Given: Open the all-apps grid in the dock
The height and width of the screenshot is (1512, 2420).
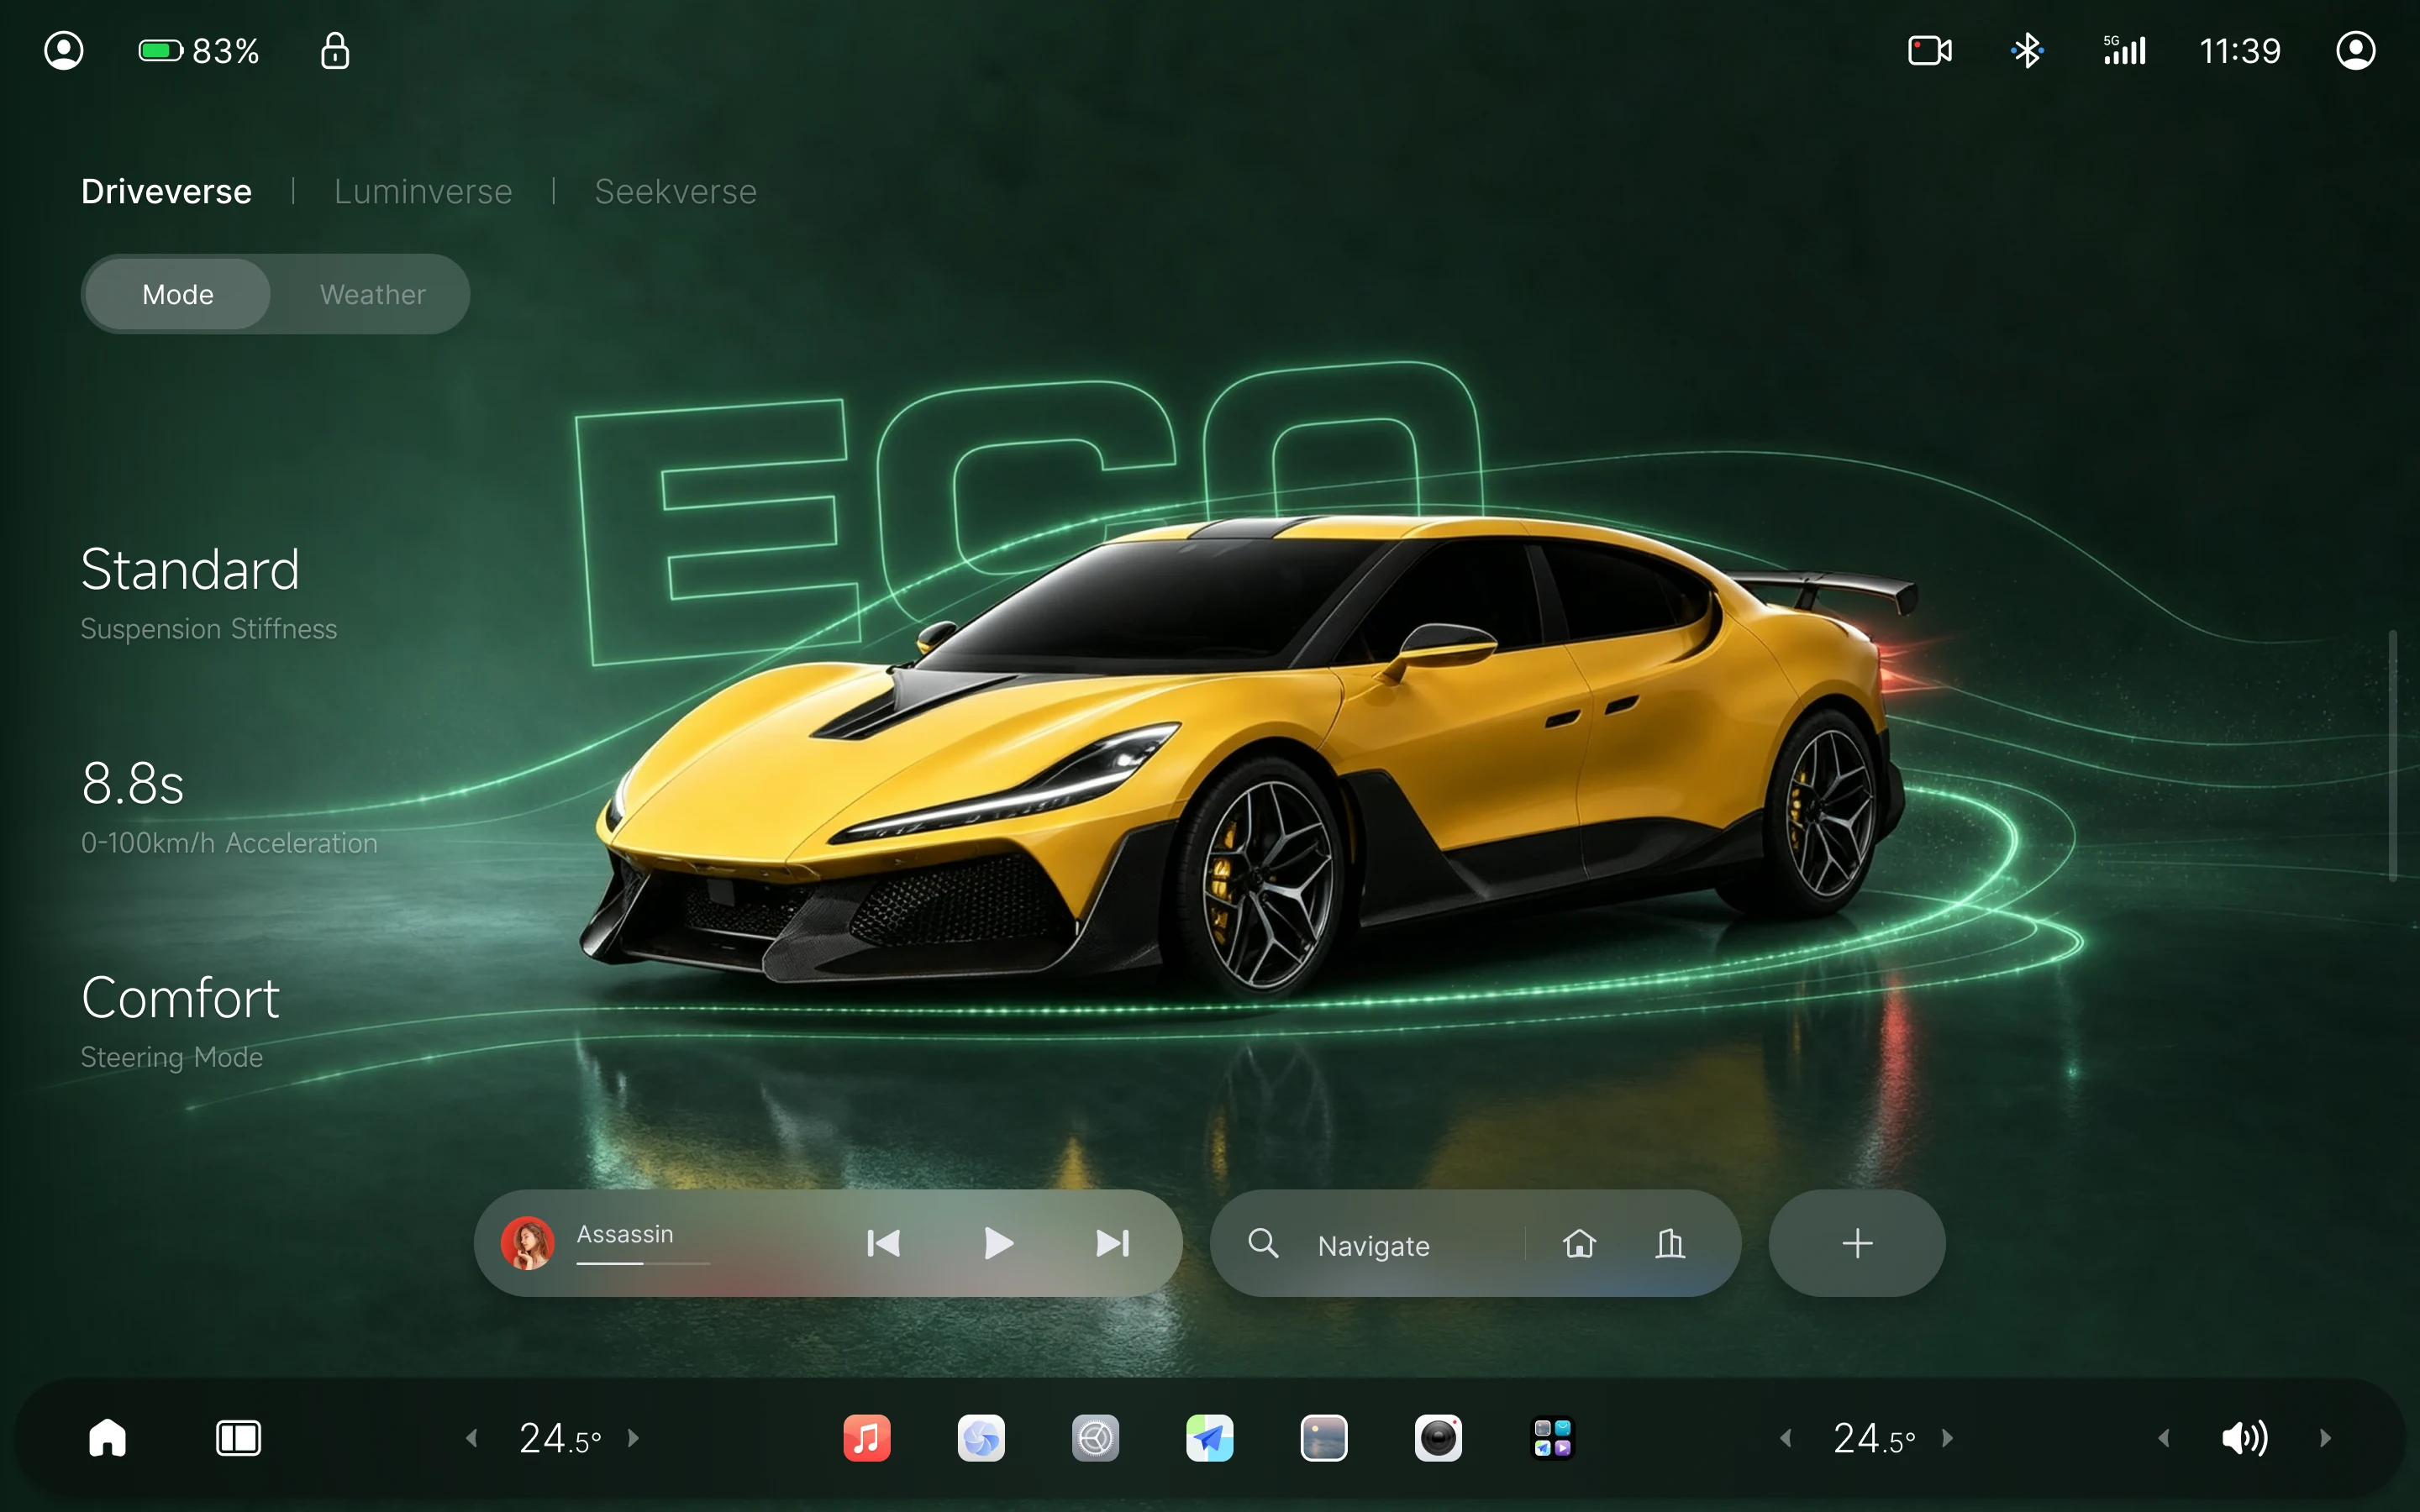Looking at the screenshot, I should click(1553, 1438).
